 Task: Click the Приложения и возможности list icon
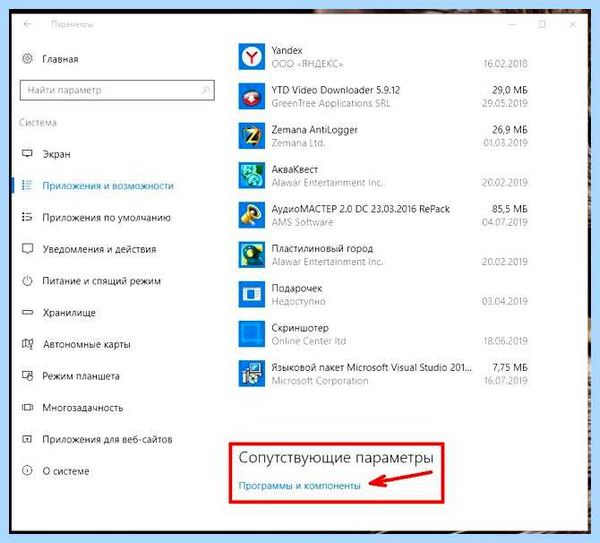tap(27, 185)
